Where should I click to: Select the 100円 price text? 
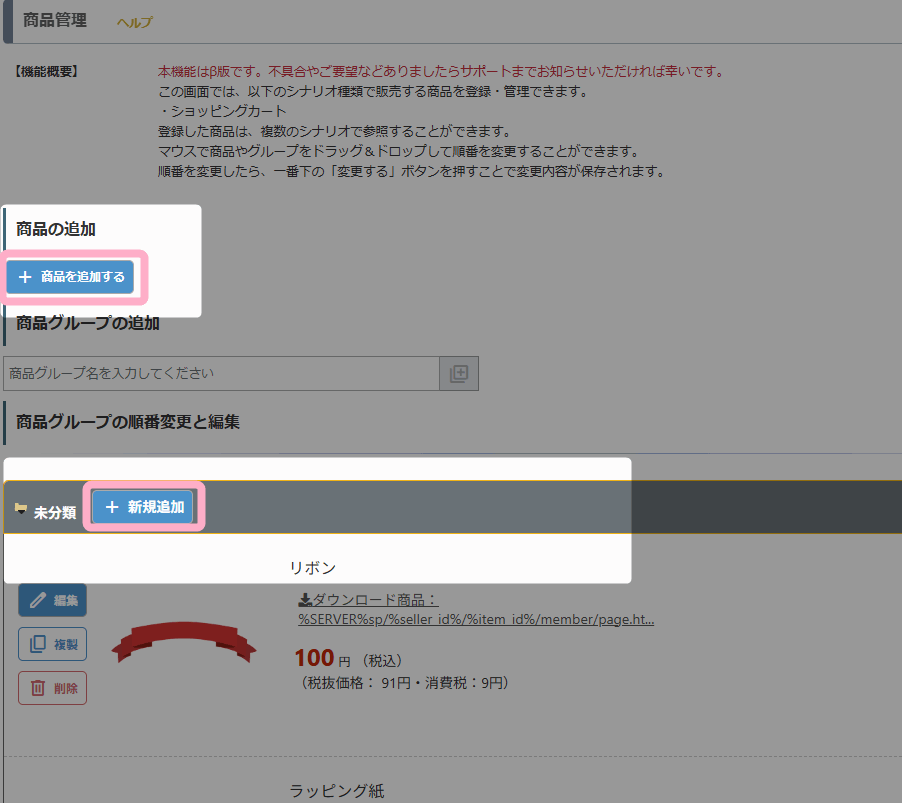pyautogui.click(x=322, y=658)
